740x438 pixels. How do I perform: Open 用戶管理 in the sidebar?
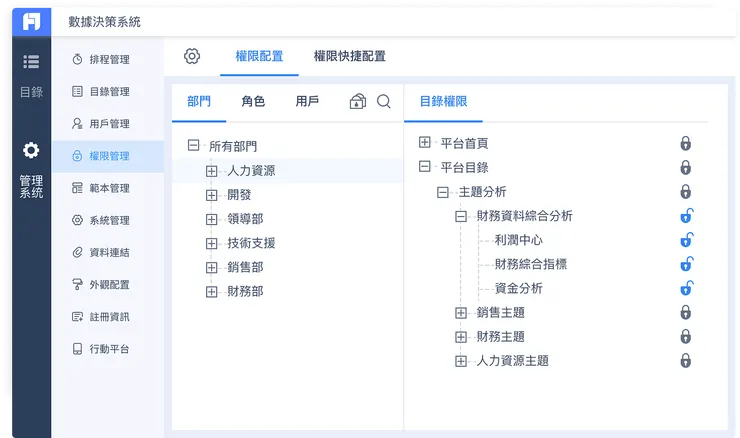coord(108,124)
